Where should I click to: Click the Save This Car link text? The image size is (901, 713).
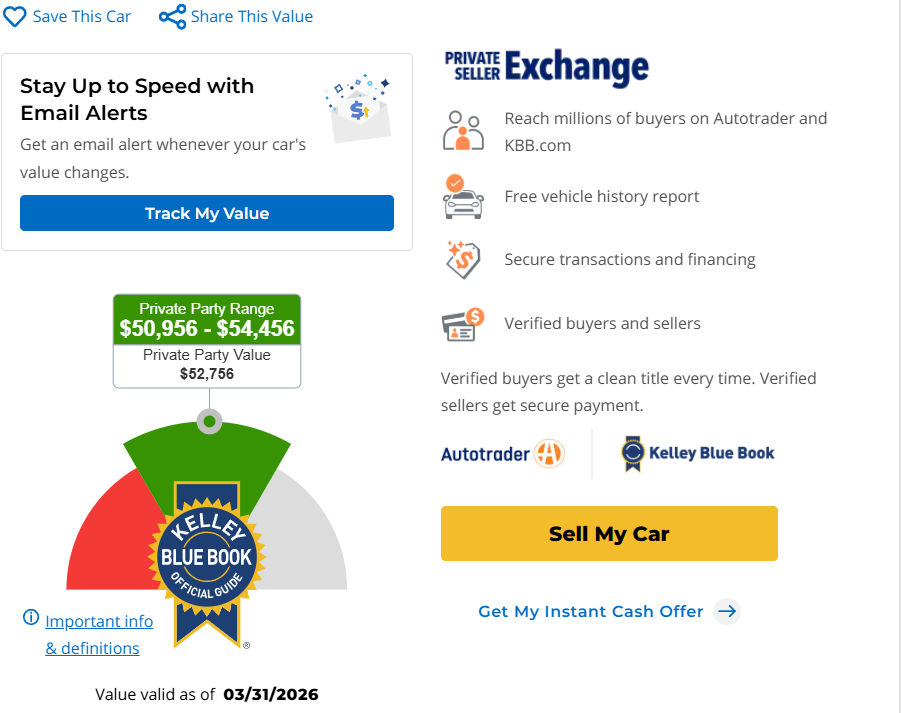click(x=82, y=17)
